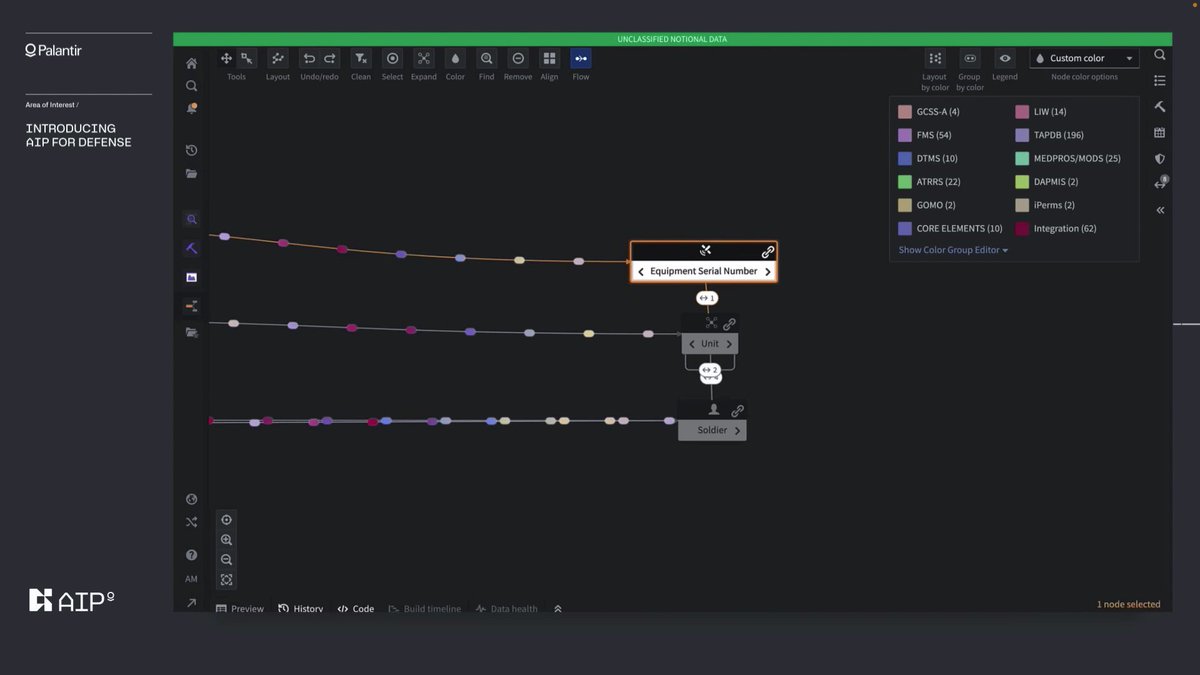Open search in right sidebar
The height and width of the screenshot is (675, 1200).
tap(1160, 55)
